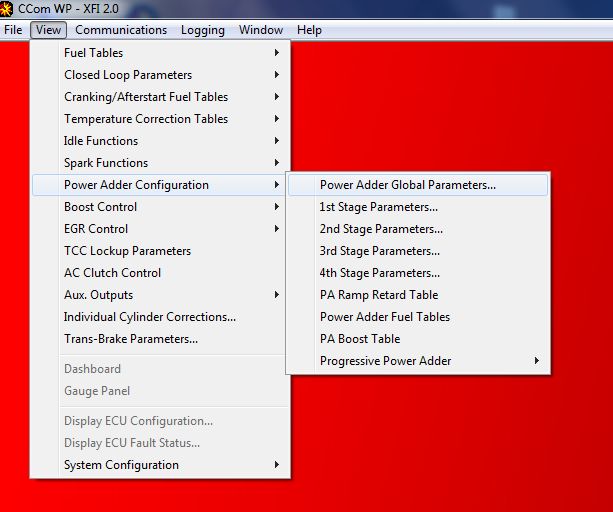
Task: Open the PA Ramp Retard Table
Action: point(418,295)
